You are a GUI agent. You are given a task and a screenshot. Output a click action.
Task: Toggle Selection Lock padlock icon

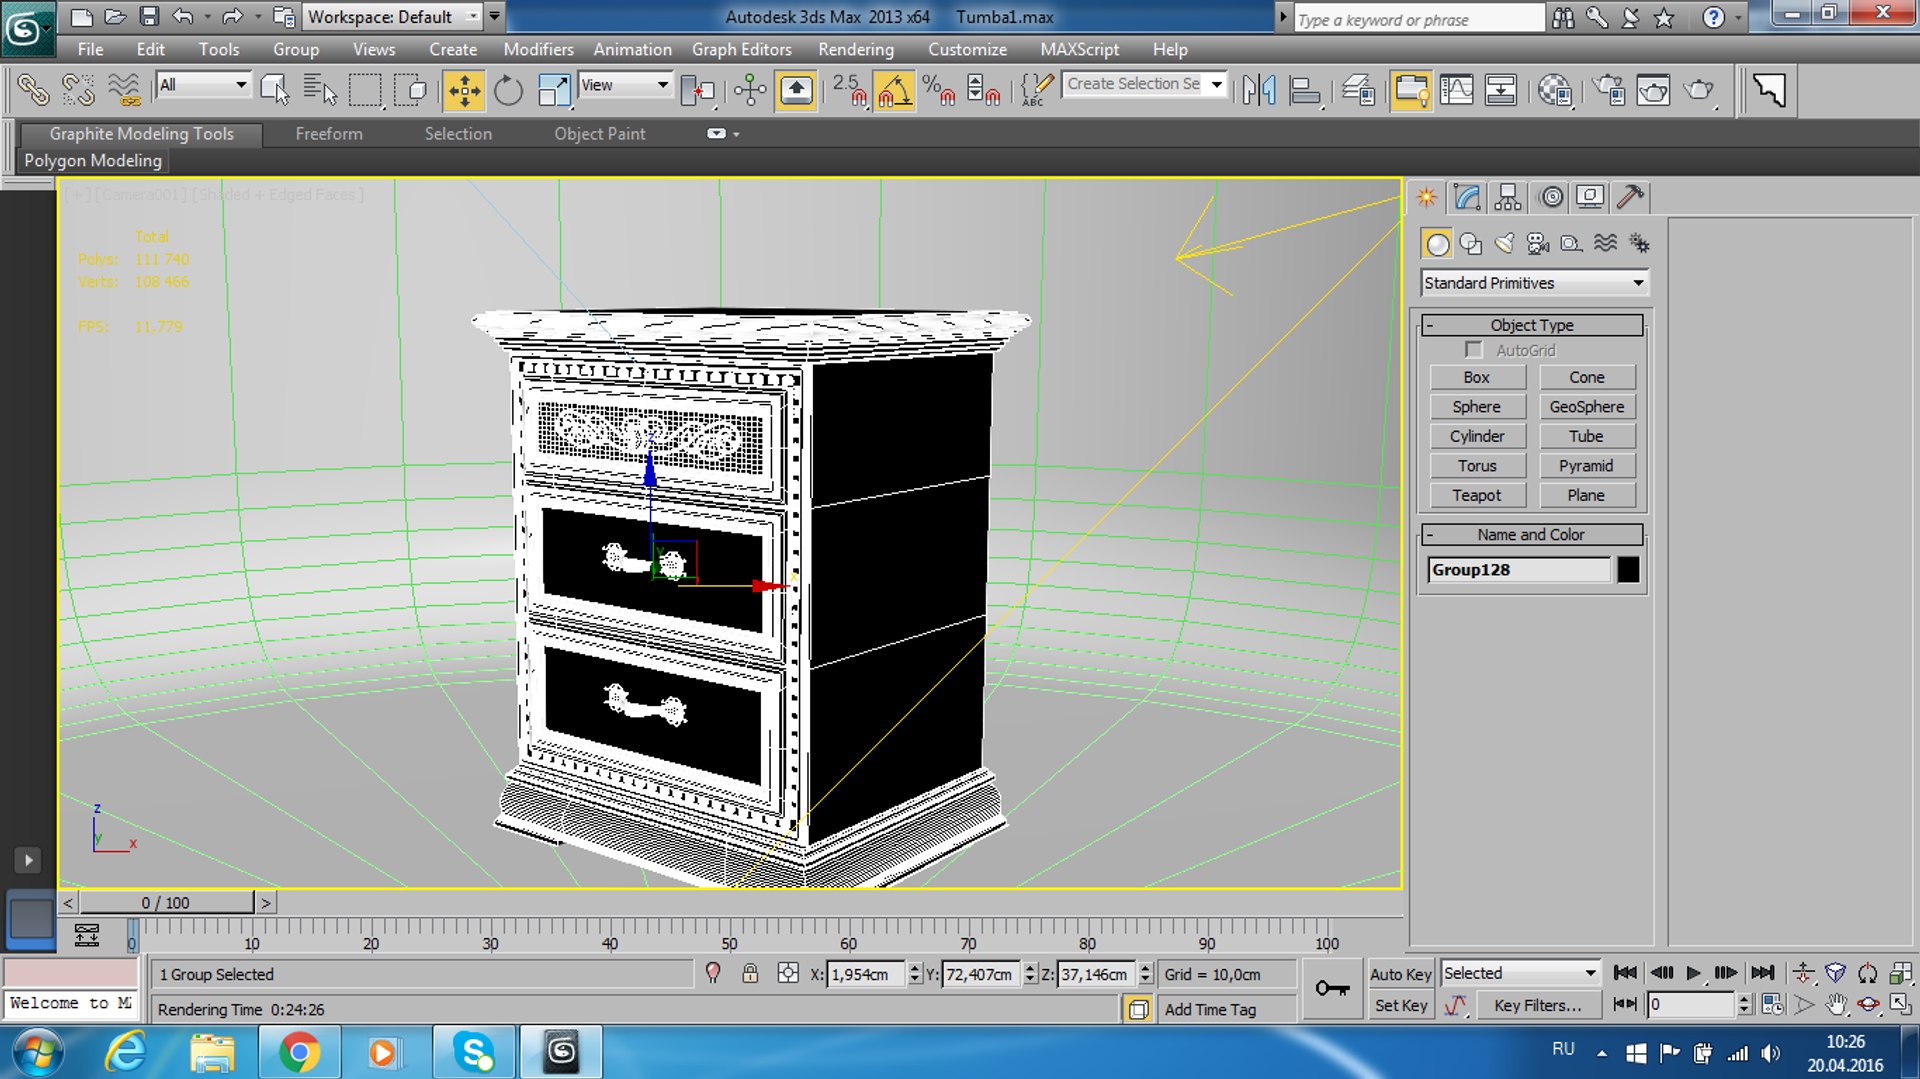[750, 974]
